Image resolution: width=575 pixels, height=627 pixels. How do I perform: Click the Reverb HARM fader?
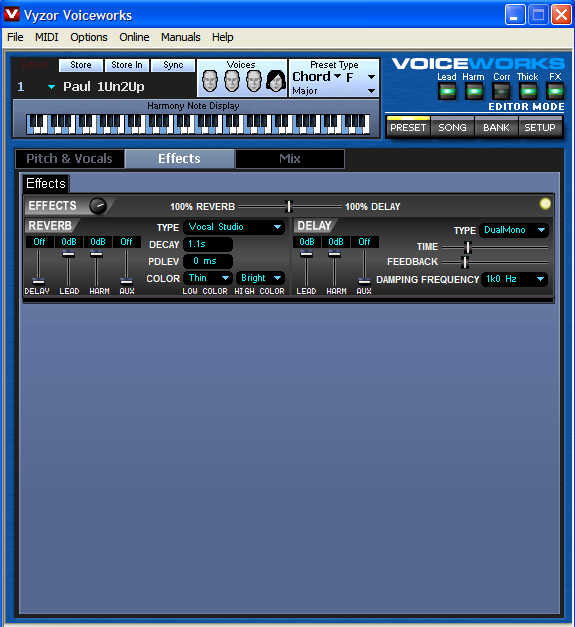96,254
